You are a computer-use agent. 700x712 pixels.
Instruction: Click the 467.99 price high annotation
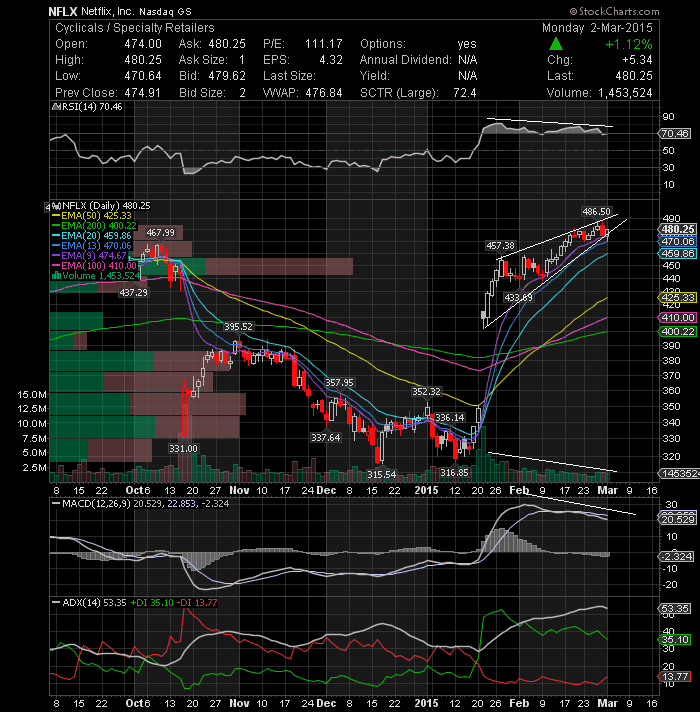pos(160,232)
